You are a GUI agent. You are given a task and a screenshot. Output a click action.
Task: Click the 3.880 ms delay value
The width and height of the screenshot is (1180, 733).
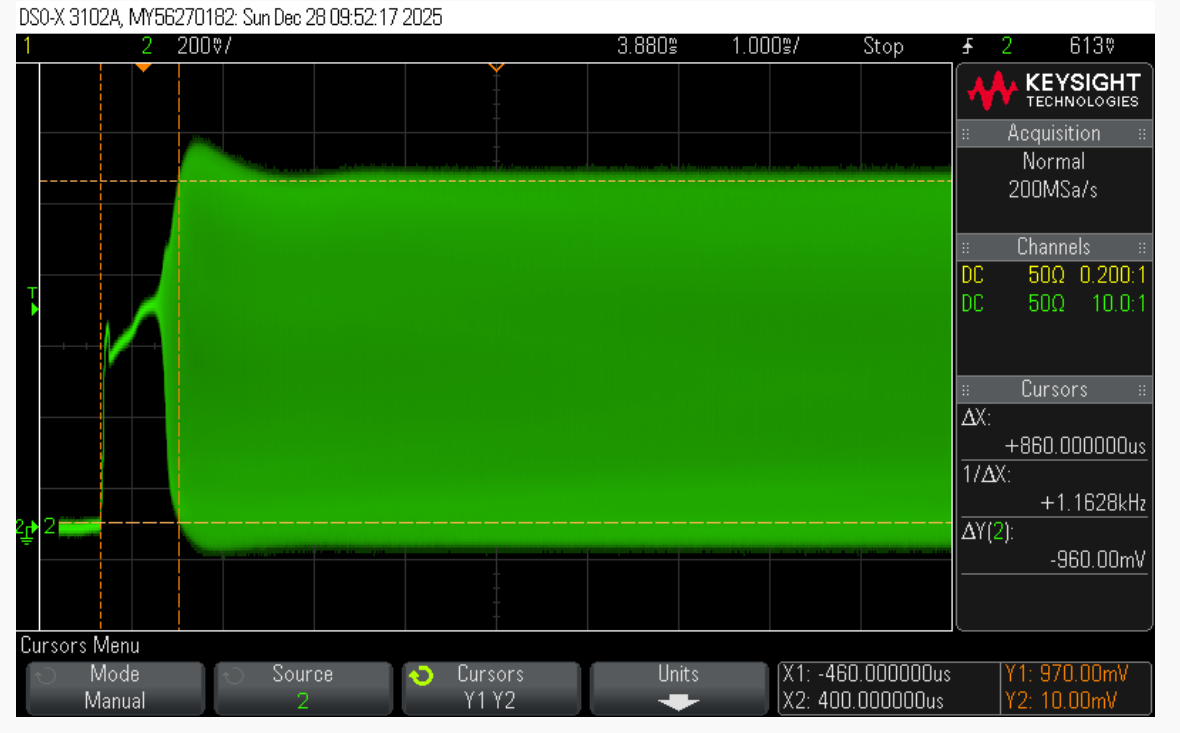coord(647,46)
